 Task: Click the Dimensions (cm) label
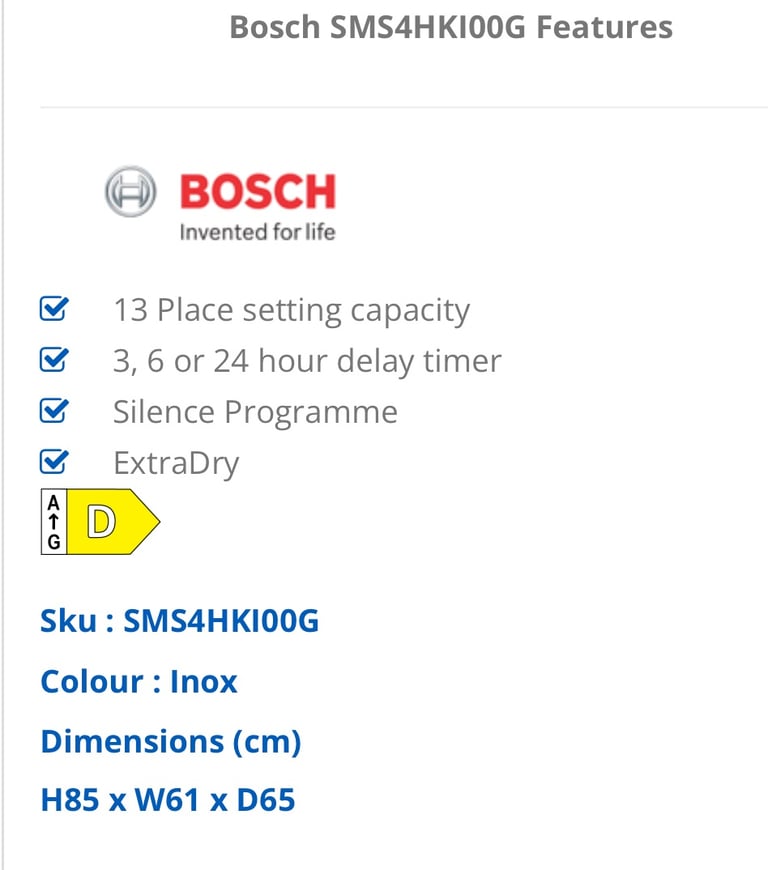click(x=171, y=742)
